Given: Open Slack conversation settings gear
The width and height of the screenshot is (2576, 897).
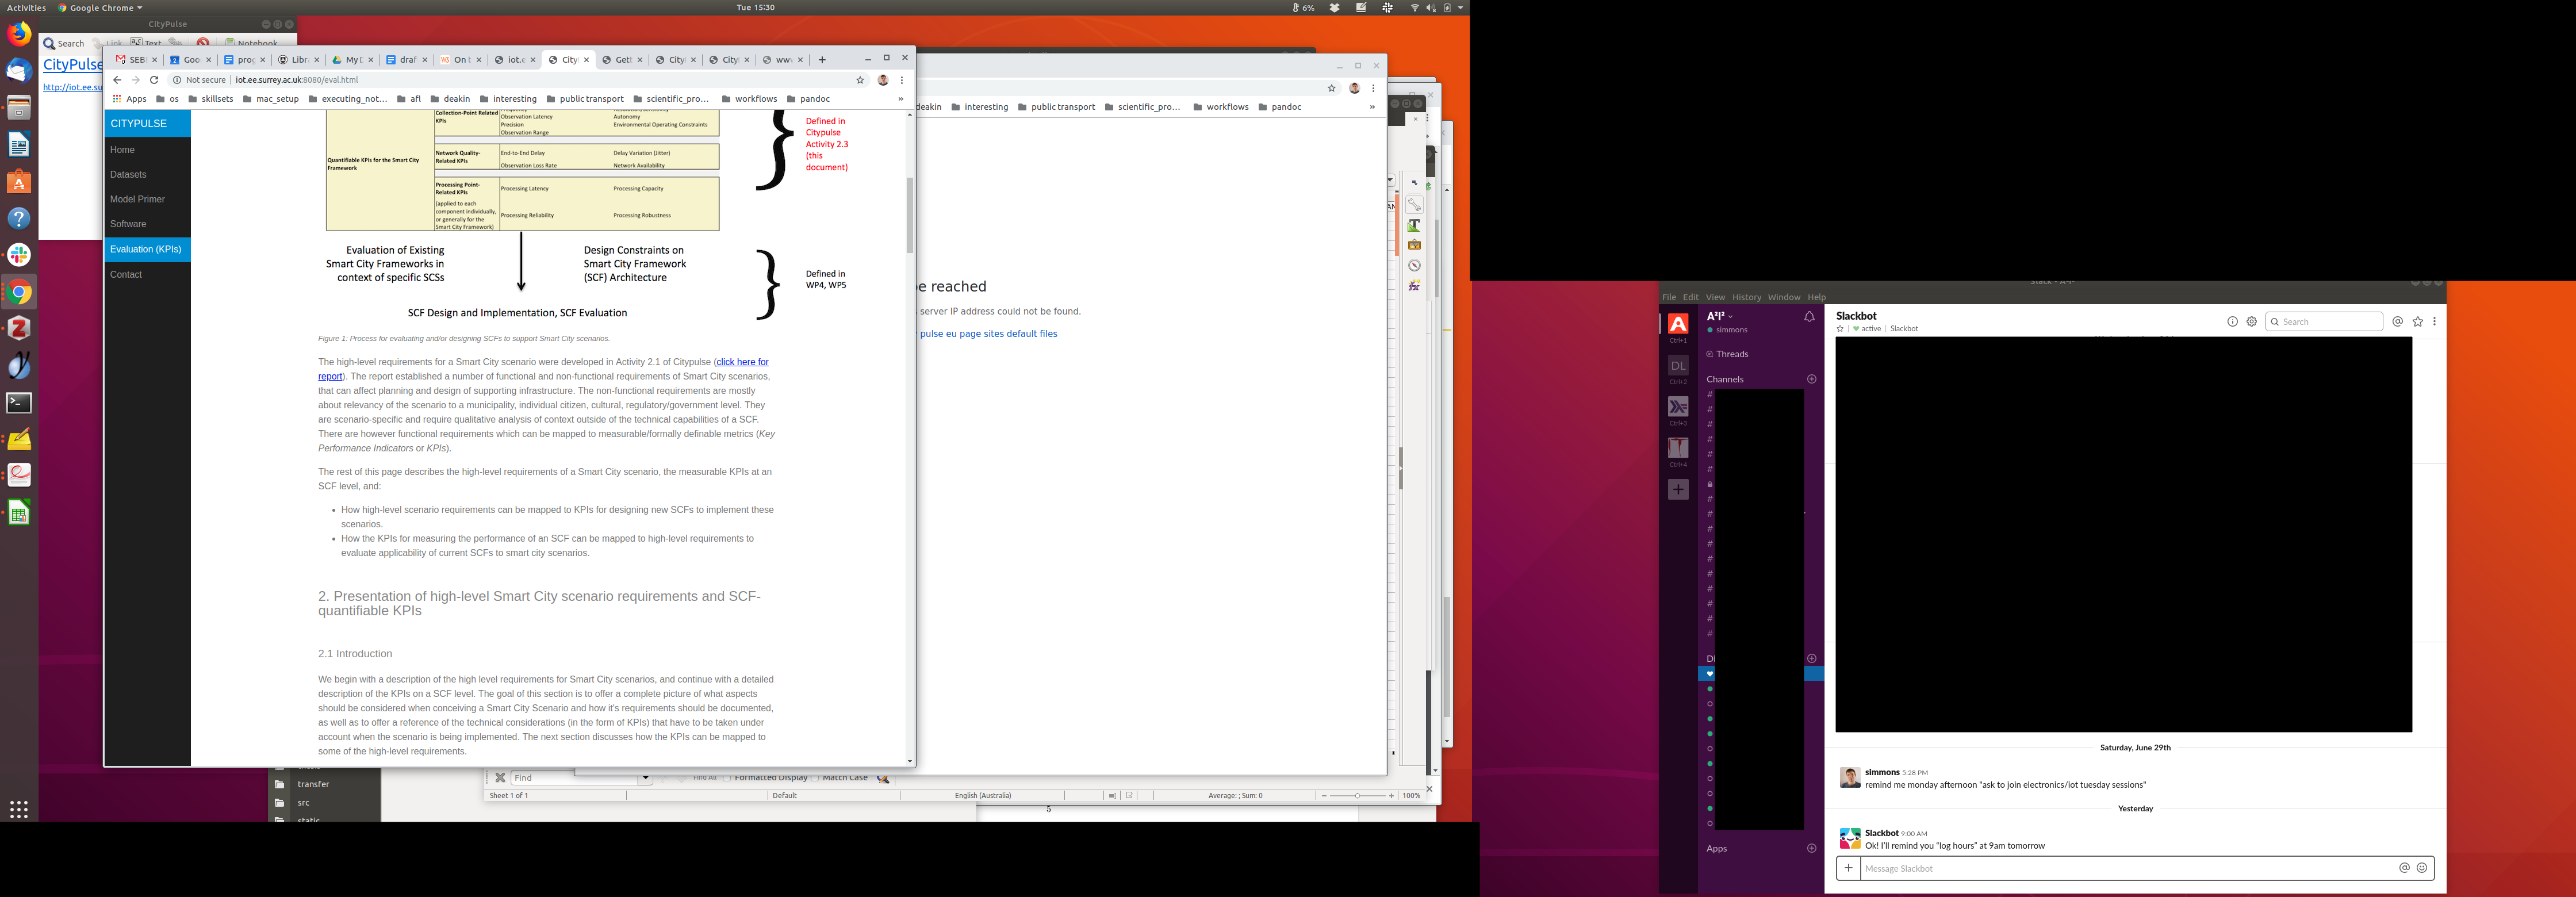Looking at the screenshot, I should (2252, 322).
